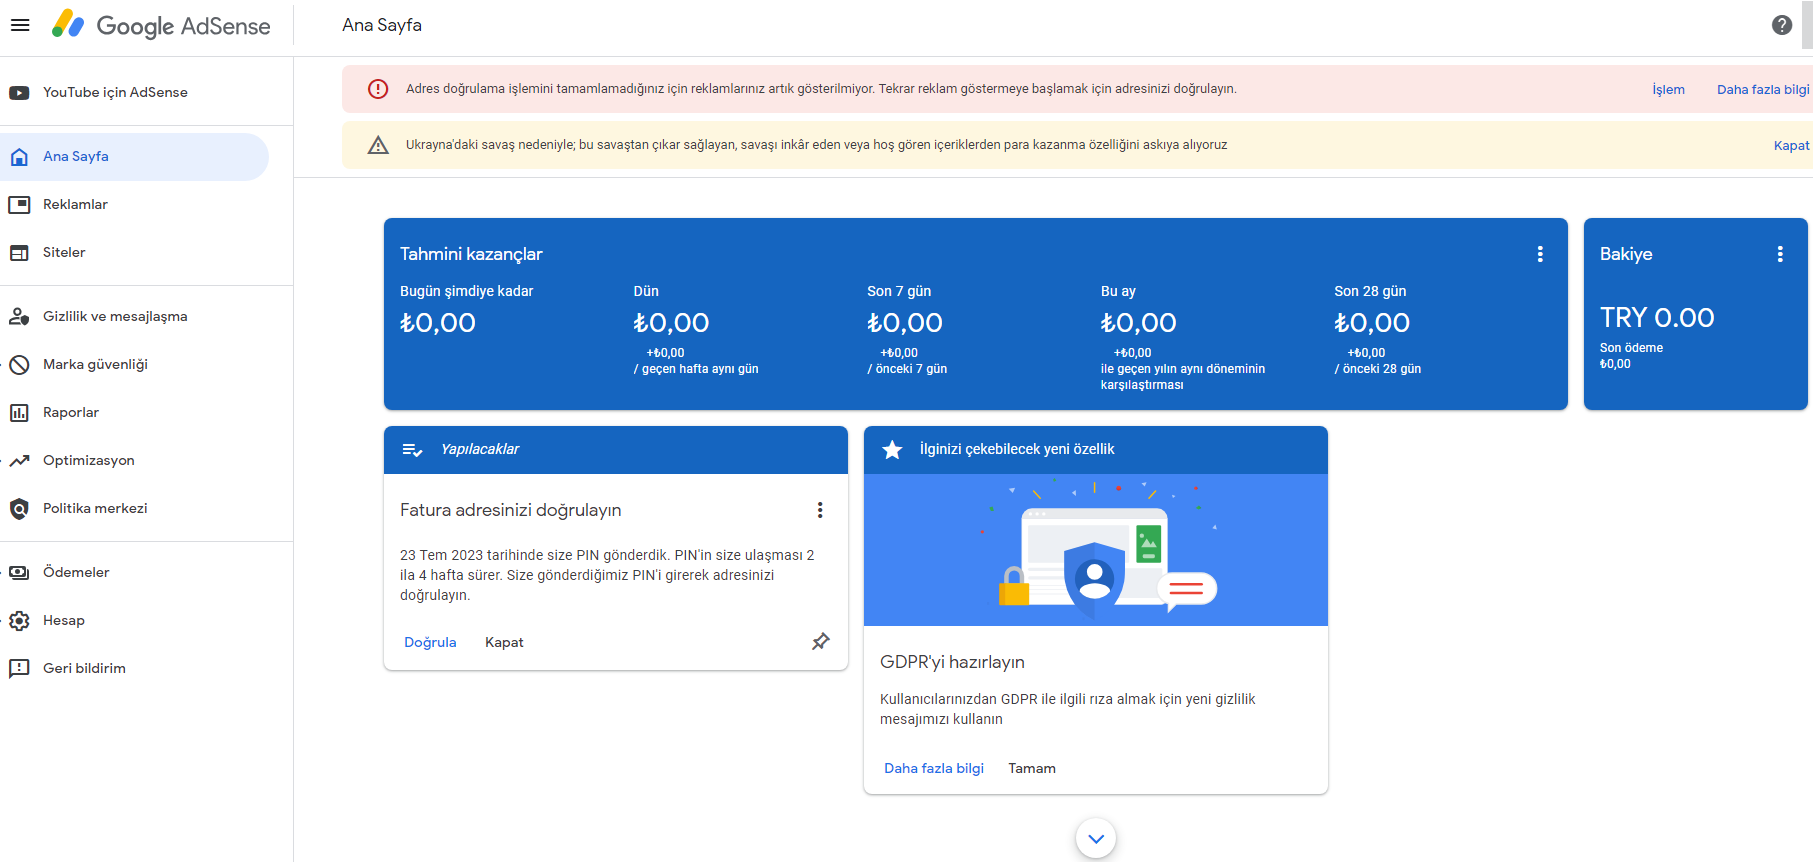Click the star icon on new feature card
1813x862 pixels.
[892, 450]
